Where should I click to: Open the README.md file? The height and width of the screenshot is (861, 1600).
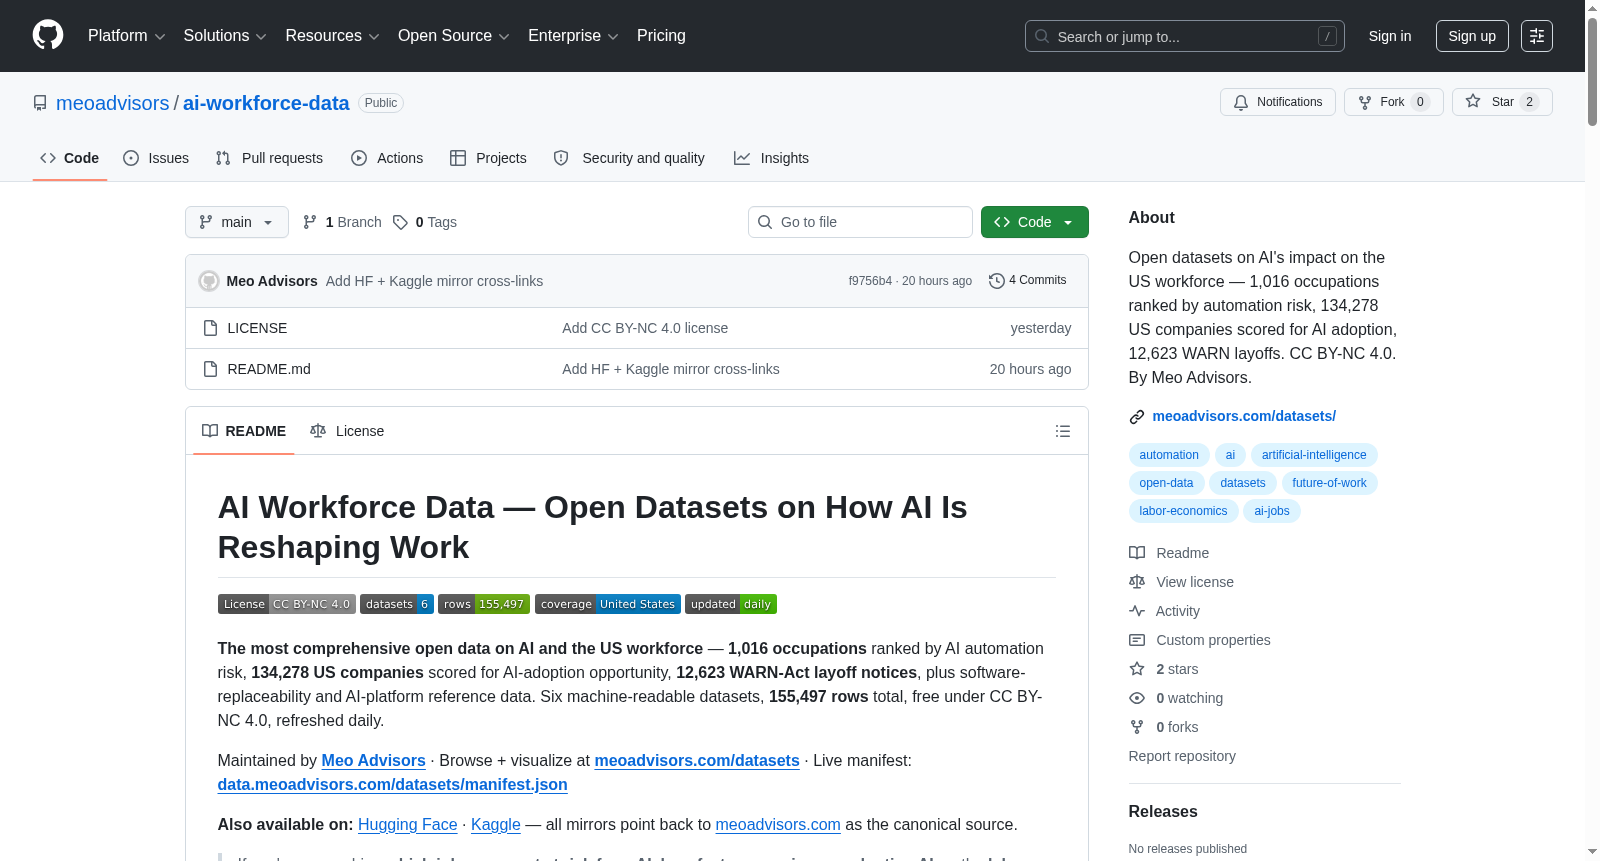coord(269,369)
